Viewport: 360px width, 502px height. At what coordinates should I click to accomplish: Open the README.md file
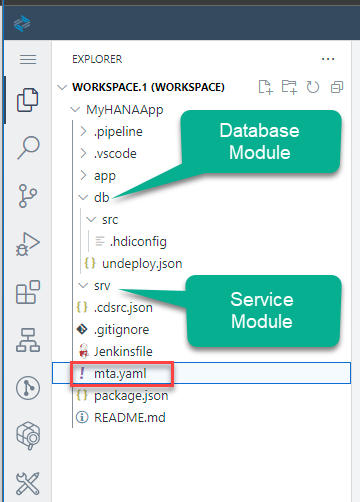[130, 418]
